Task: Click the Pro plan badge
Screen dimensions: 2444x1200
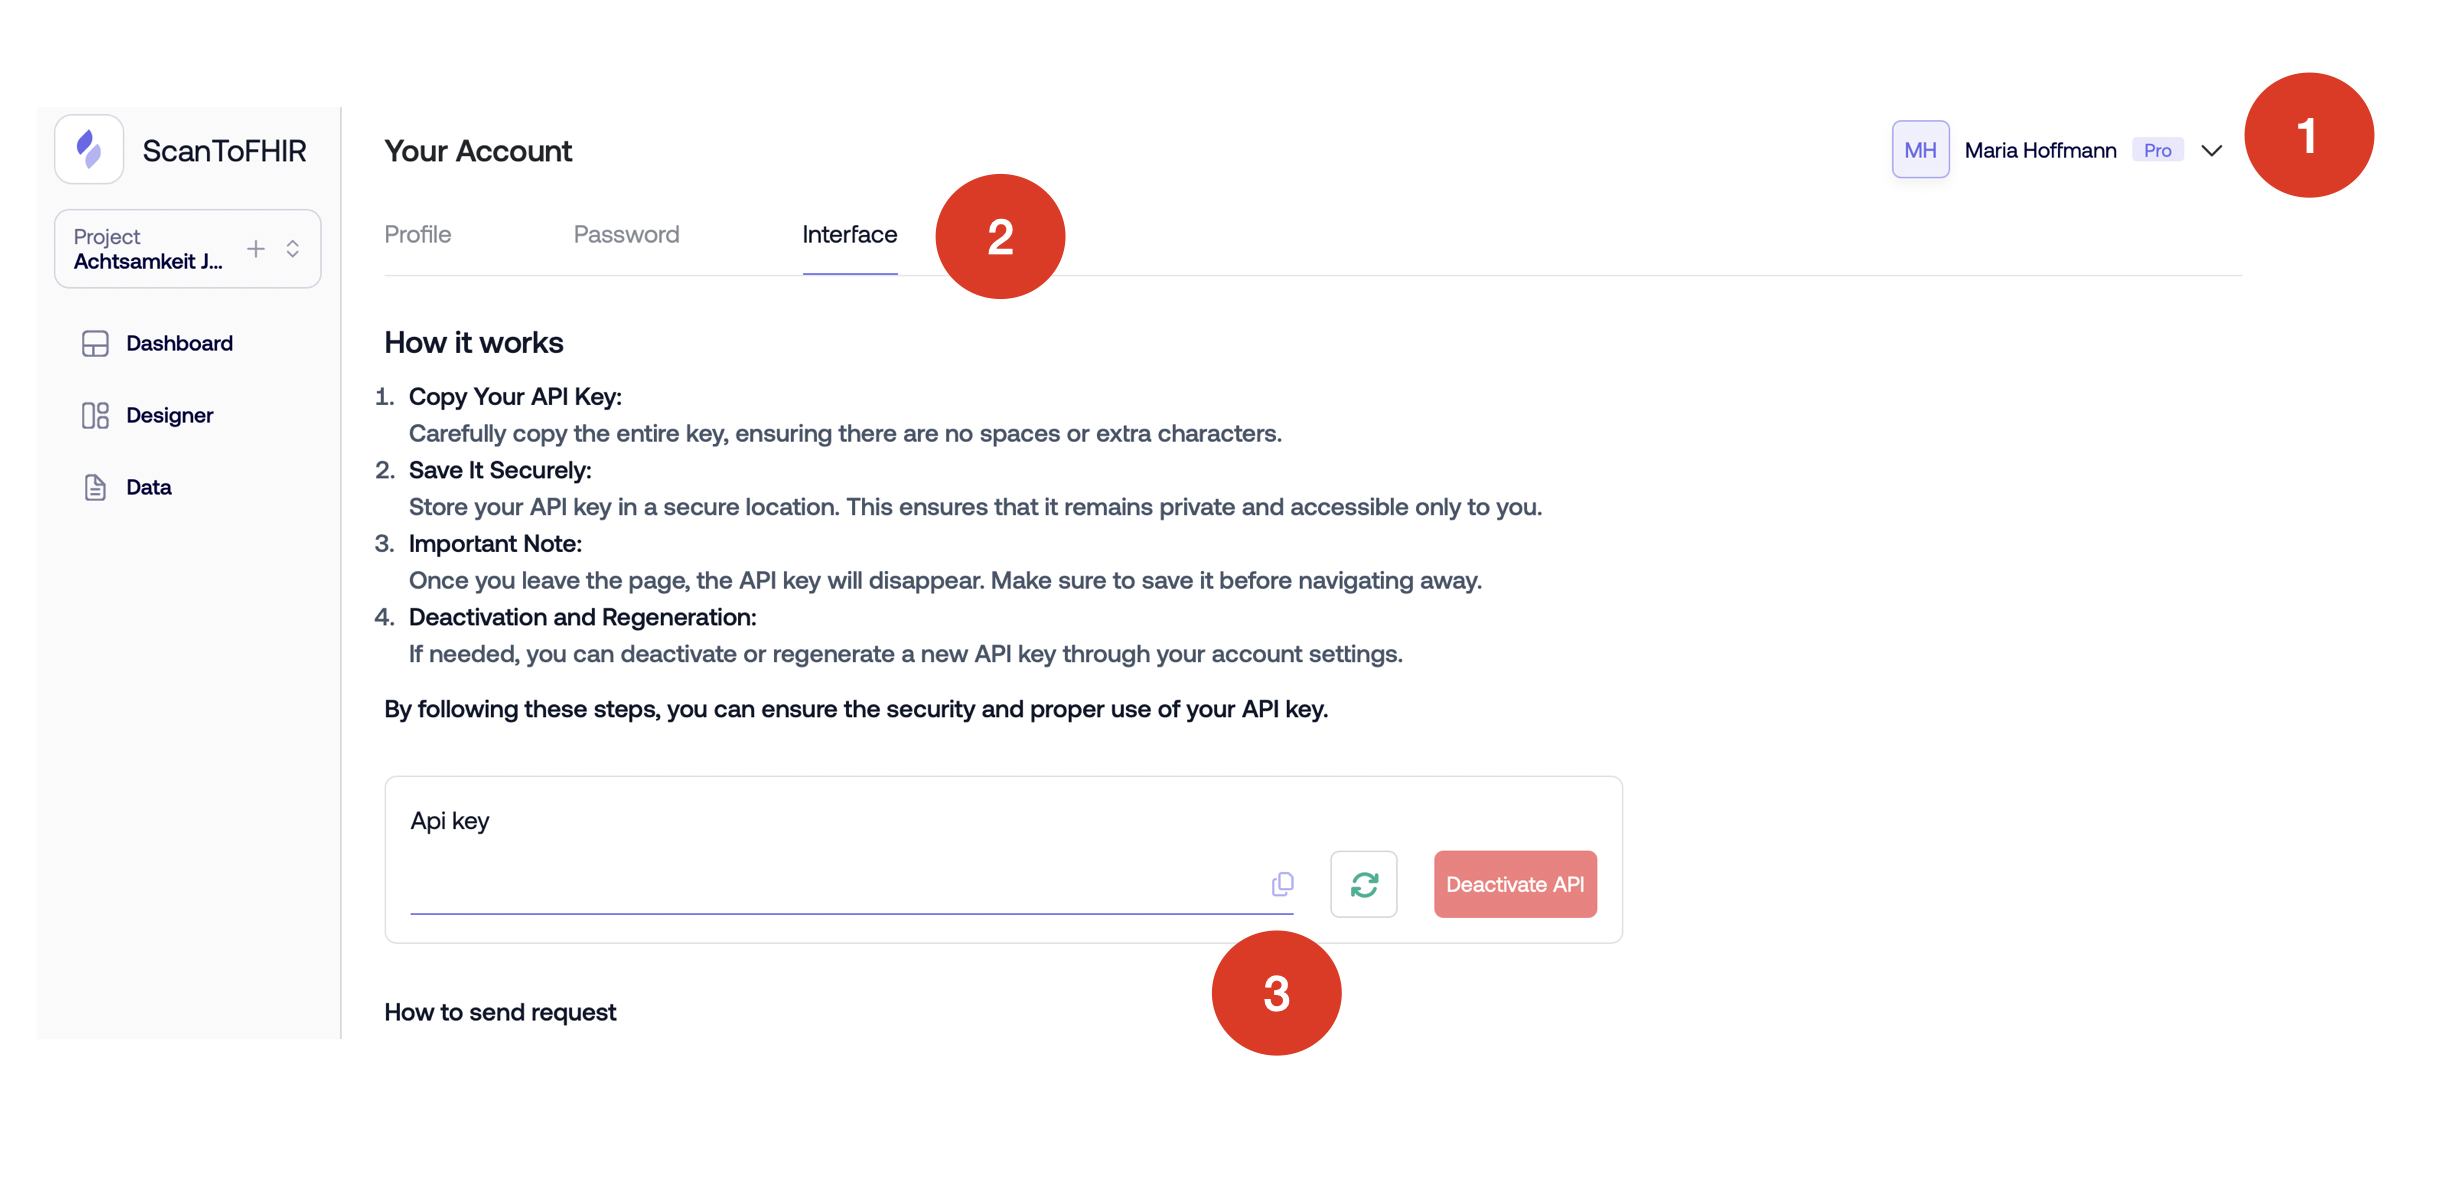Action: click(x=2158, y=150)
